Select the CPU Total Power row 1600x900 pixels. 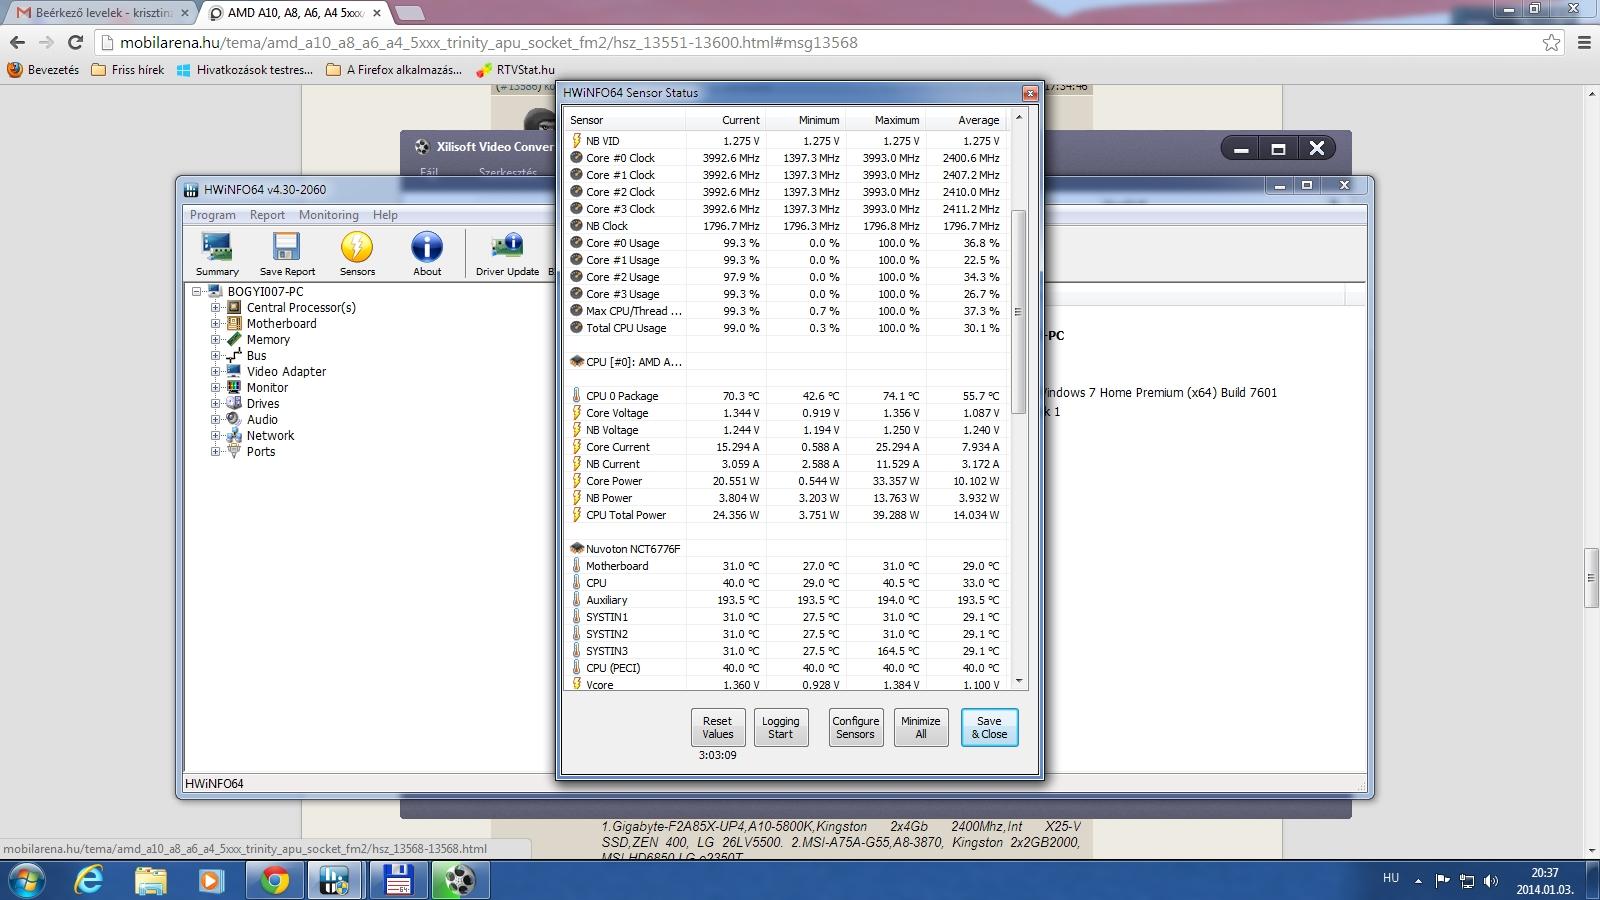[x=786, y=515]
